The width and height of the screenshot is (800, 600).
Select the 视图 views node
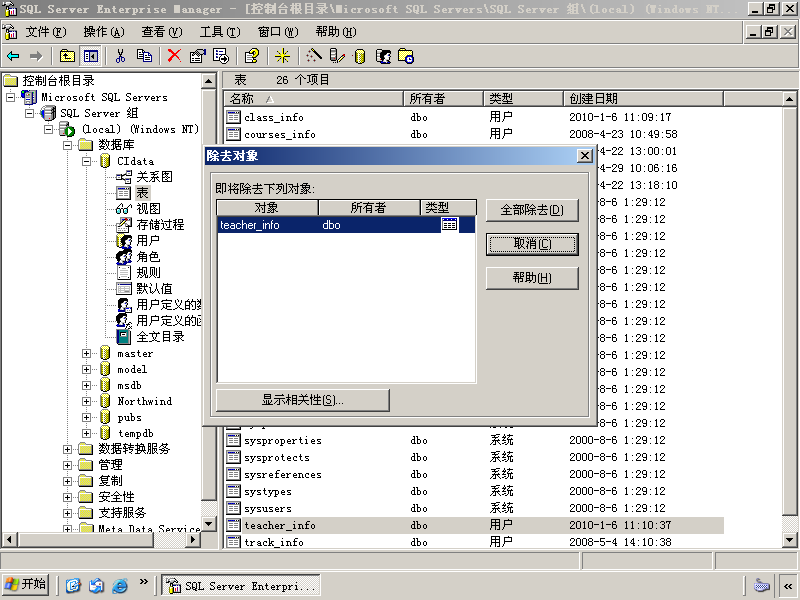tap(148, 209)
